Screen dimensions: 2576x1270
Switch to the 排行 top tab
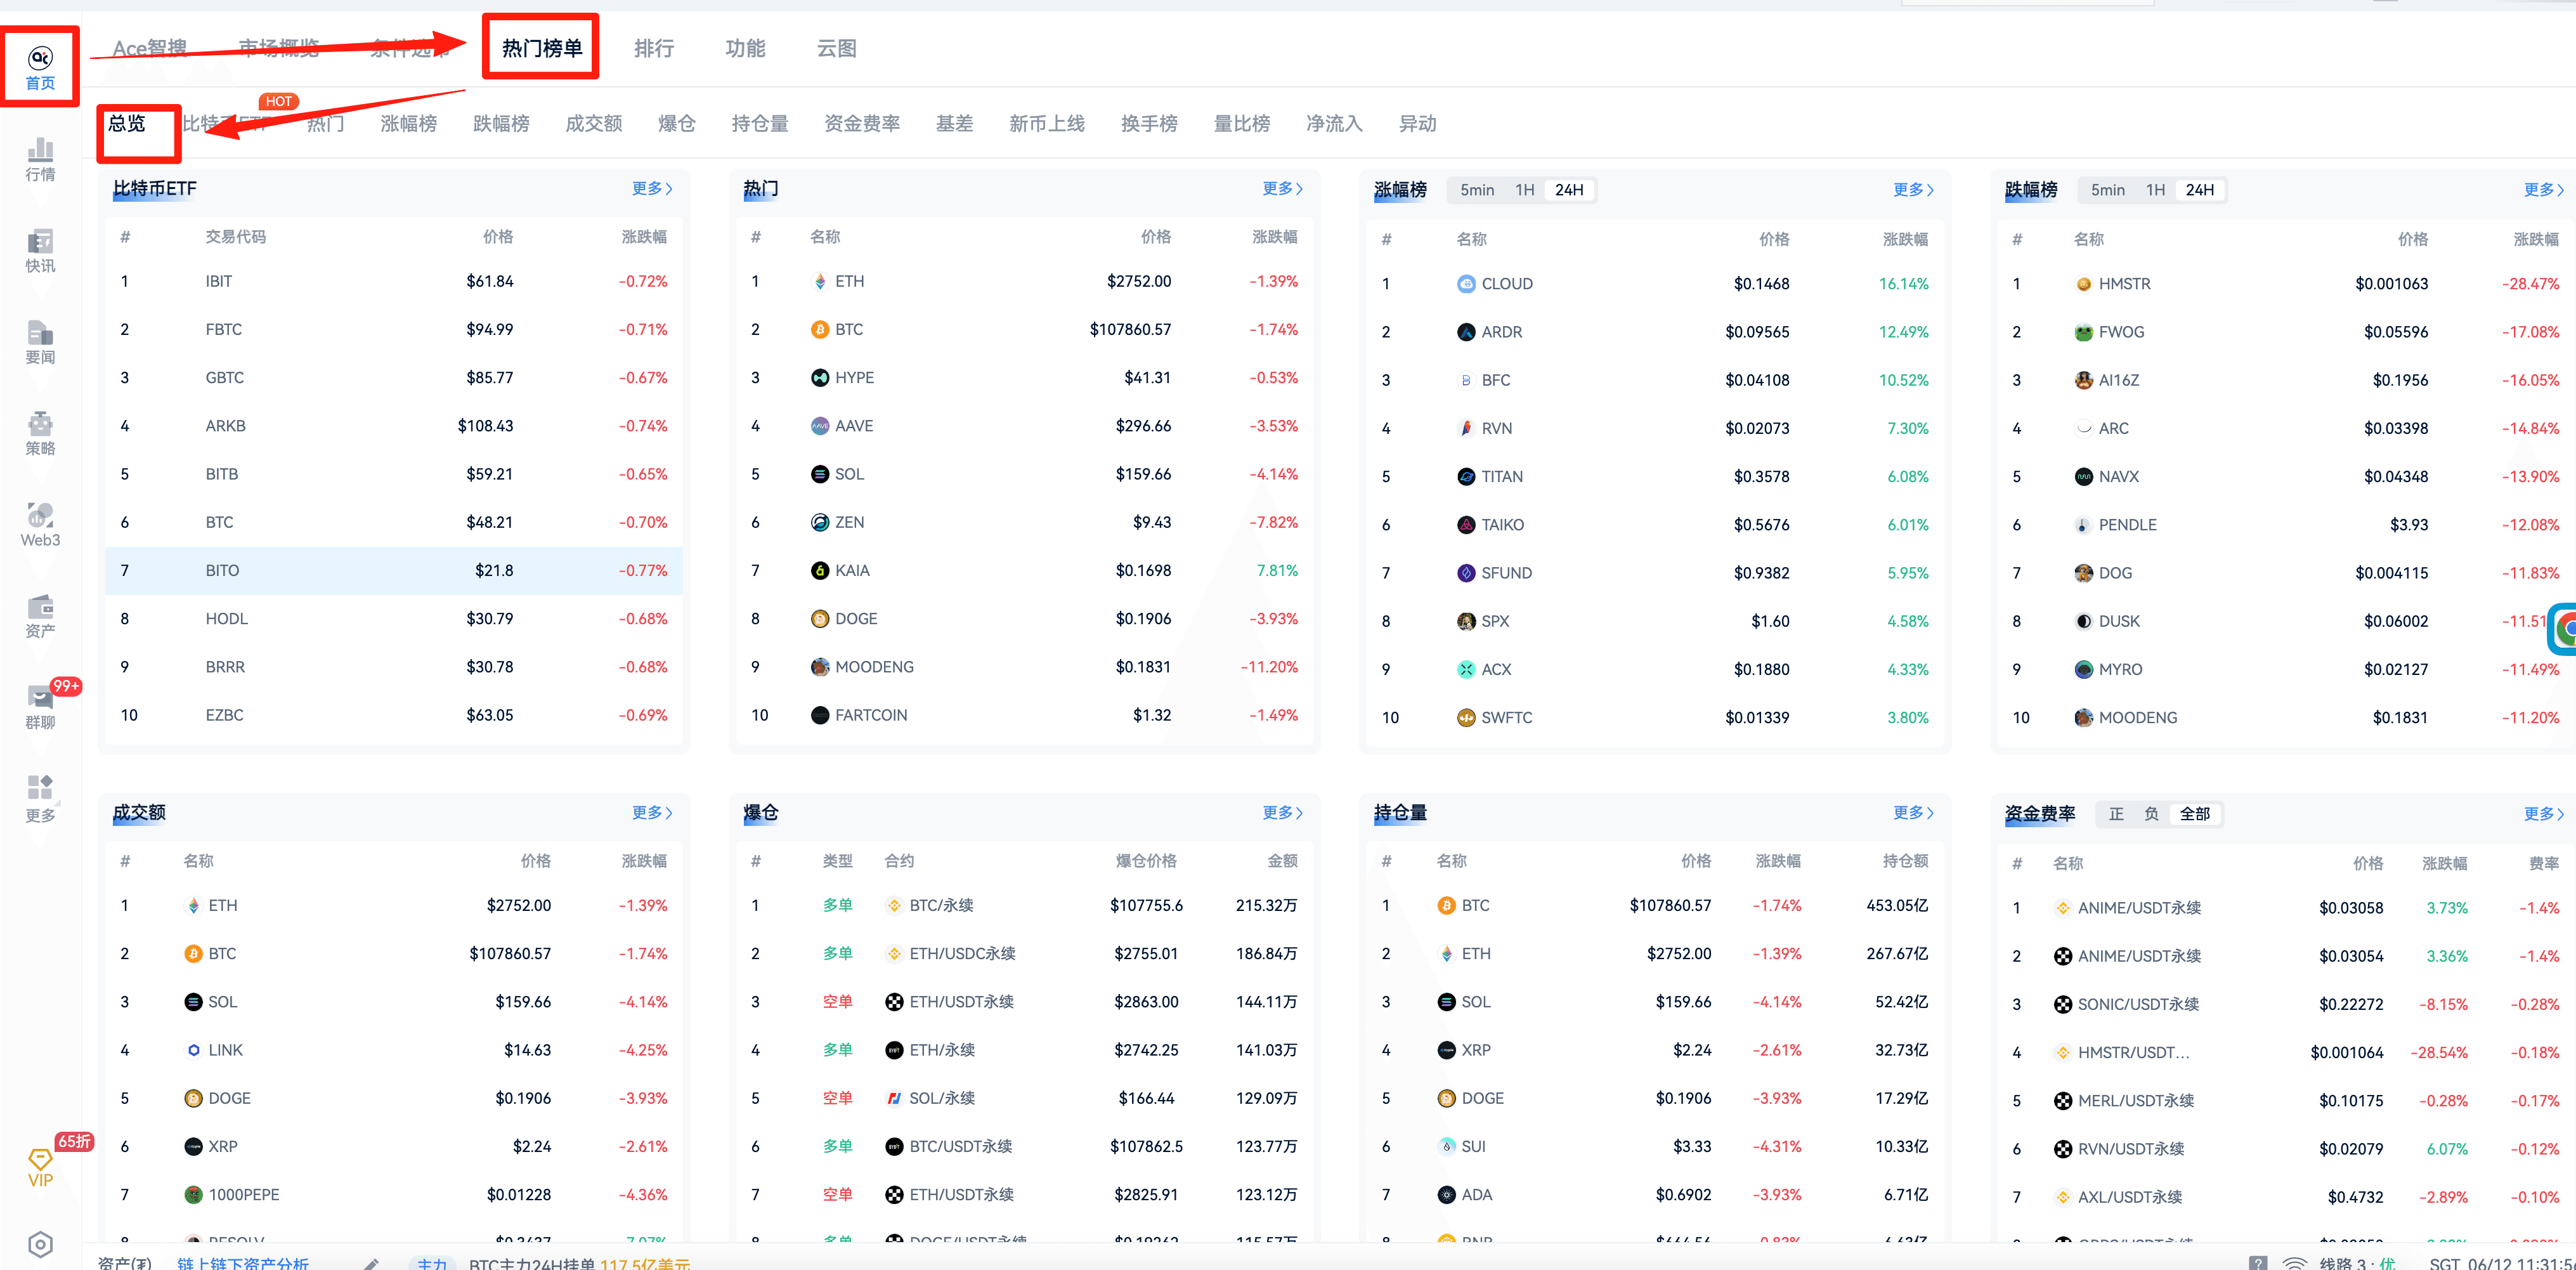click(x=654, y=48)
